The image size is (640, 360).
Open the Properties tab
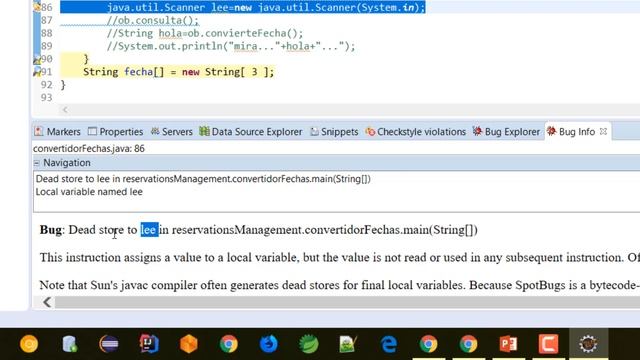point(116,132)
